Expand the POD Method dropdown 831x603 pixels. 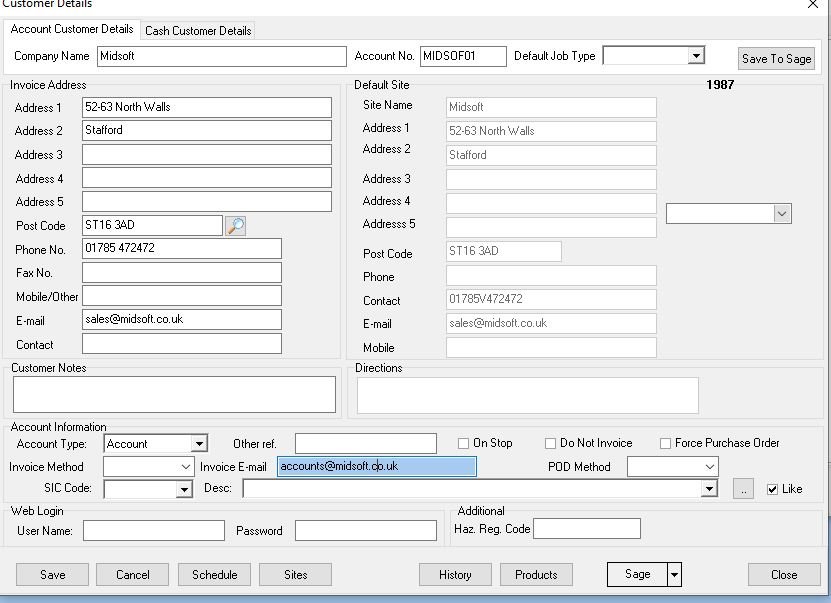[x=710, y=467]
